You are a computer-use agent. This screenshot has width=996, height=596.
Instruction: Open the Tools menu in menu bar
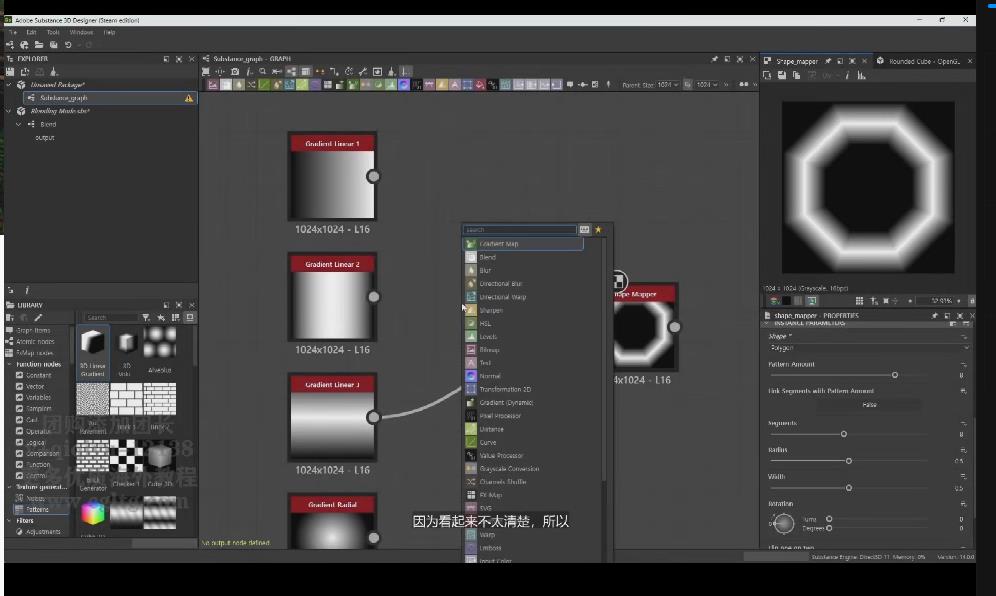53,32
